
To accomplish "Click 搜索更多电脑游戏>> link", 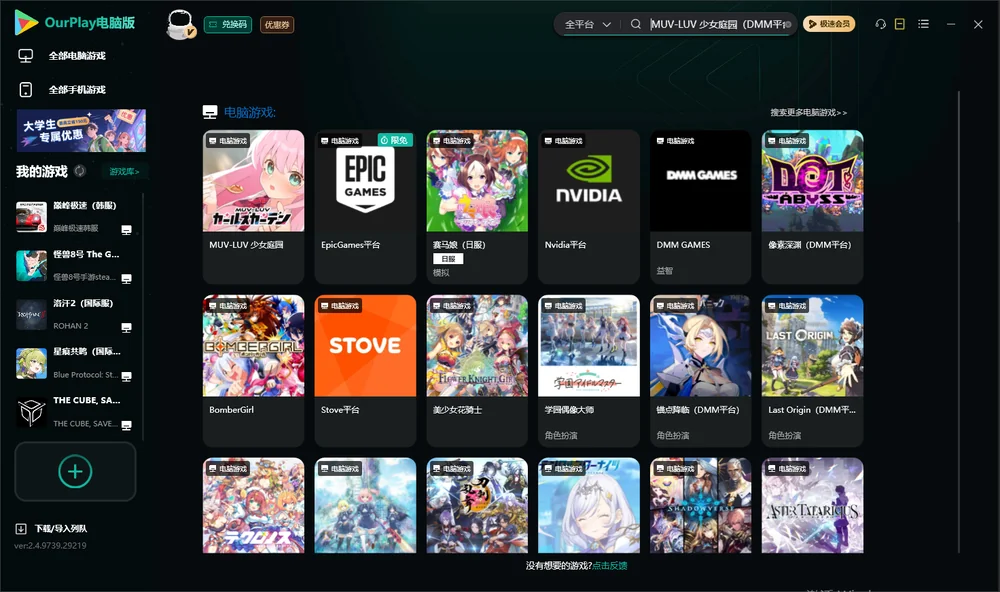I will (x=809, y=113).
